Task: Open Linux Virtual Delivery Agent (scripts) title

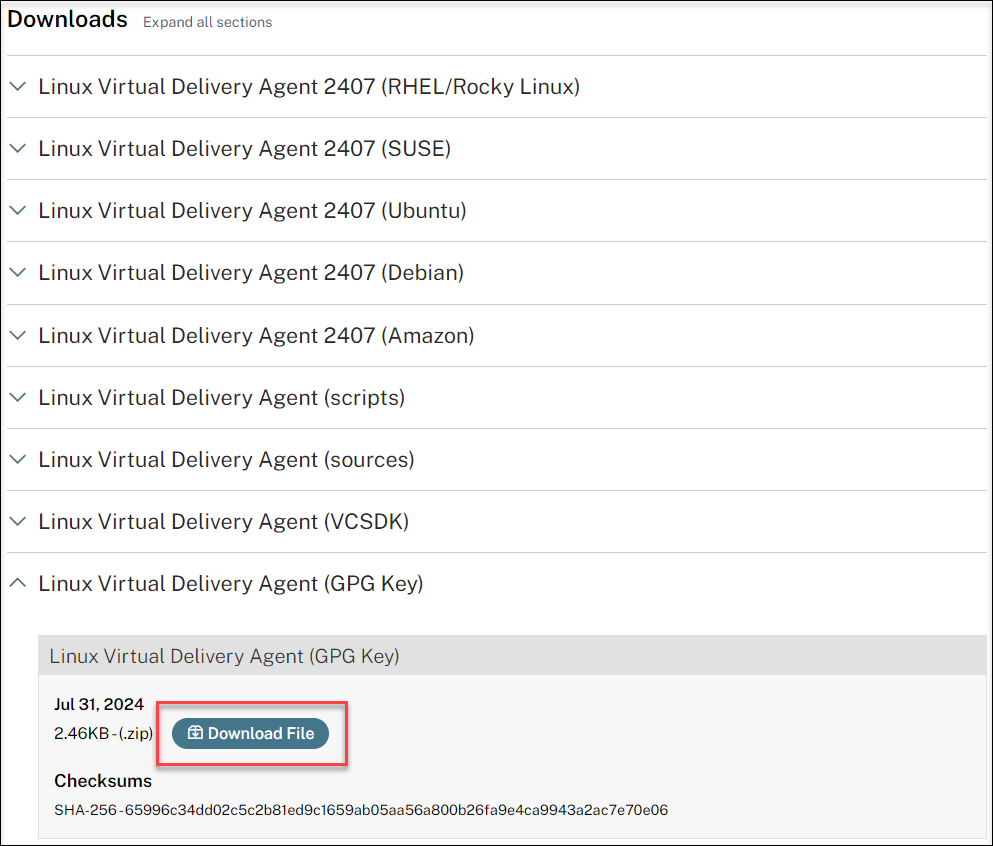Action: click(221, 398)
